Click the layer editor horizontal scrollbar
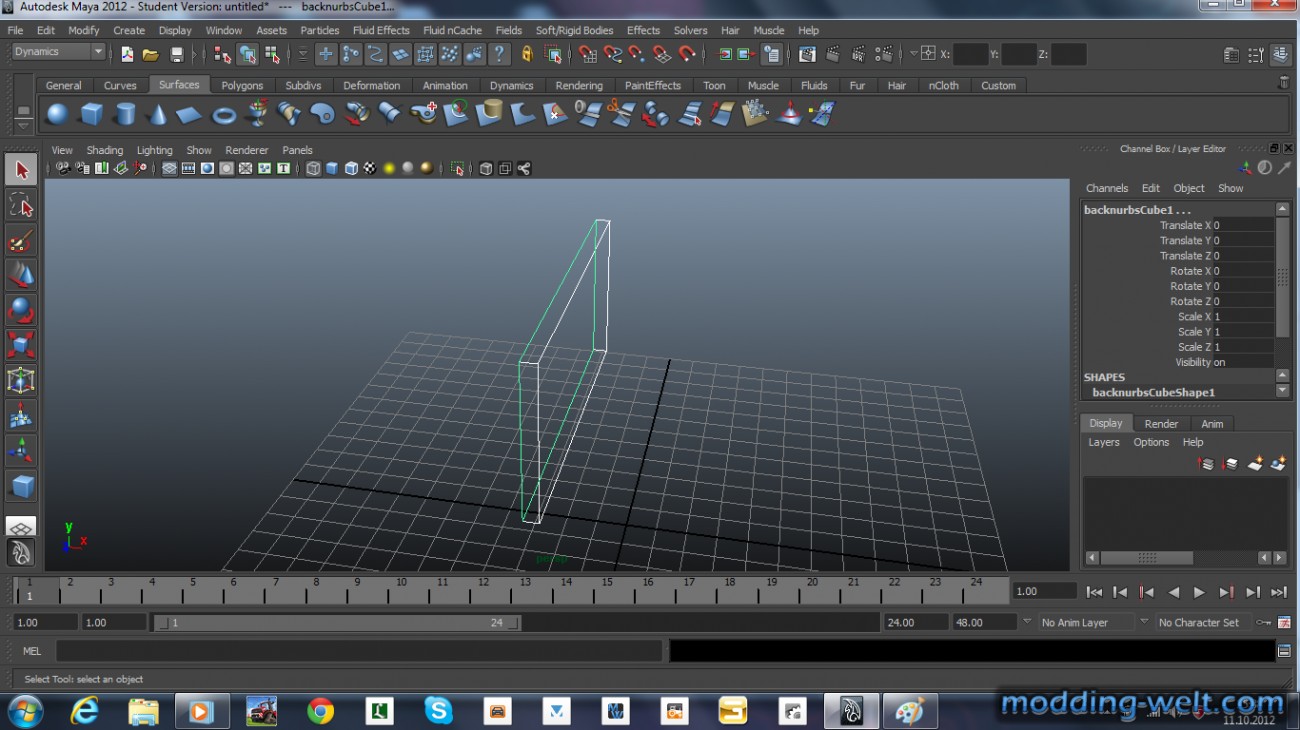 click(1146, 557)
